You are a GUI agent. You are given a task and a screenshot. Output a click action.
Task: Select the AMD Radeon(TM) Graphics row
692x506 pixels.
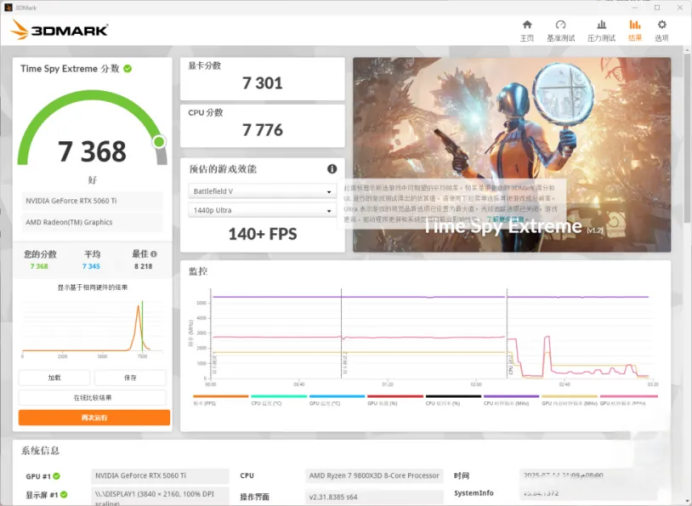pos(92,222)
